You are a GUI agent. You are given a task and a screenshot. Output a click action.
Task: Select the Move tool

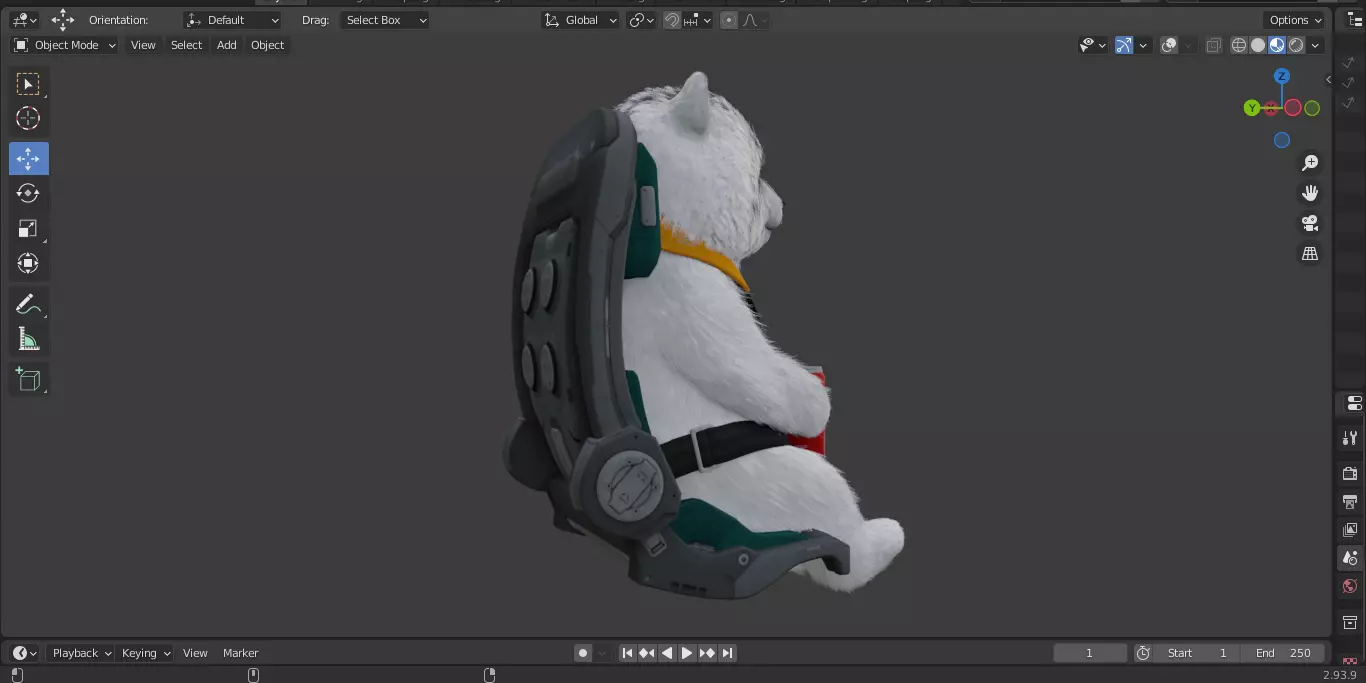point(28,159)
